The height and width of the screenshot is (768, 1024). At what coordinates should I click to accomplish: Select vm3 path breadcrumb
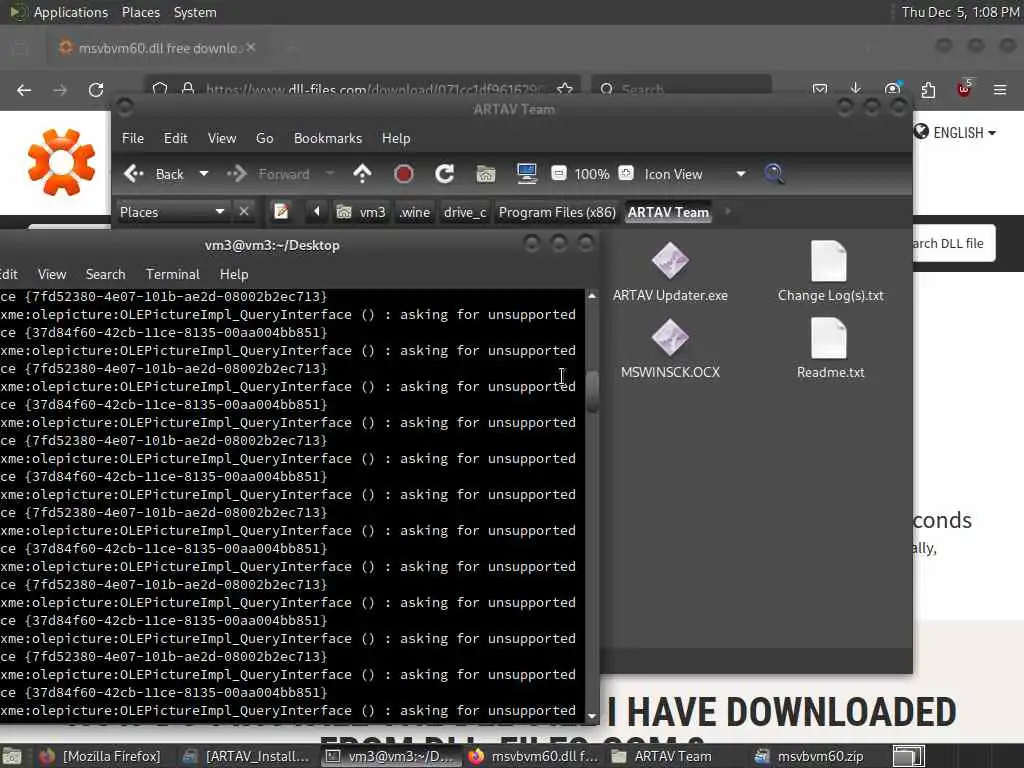[361, 212]
